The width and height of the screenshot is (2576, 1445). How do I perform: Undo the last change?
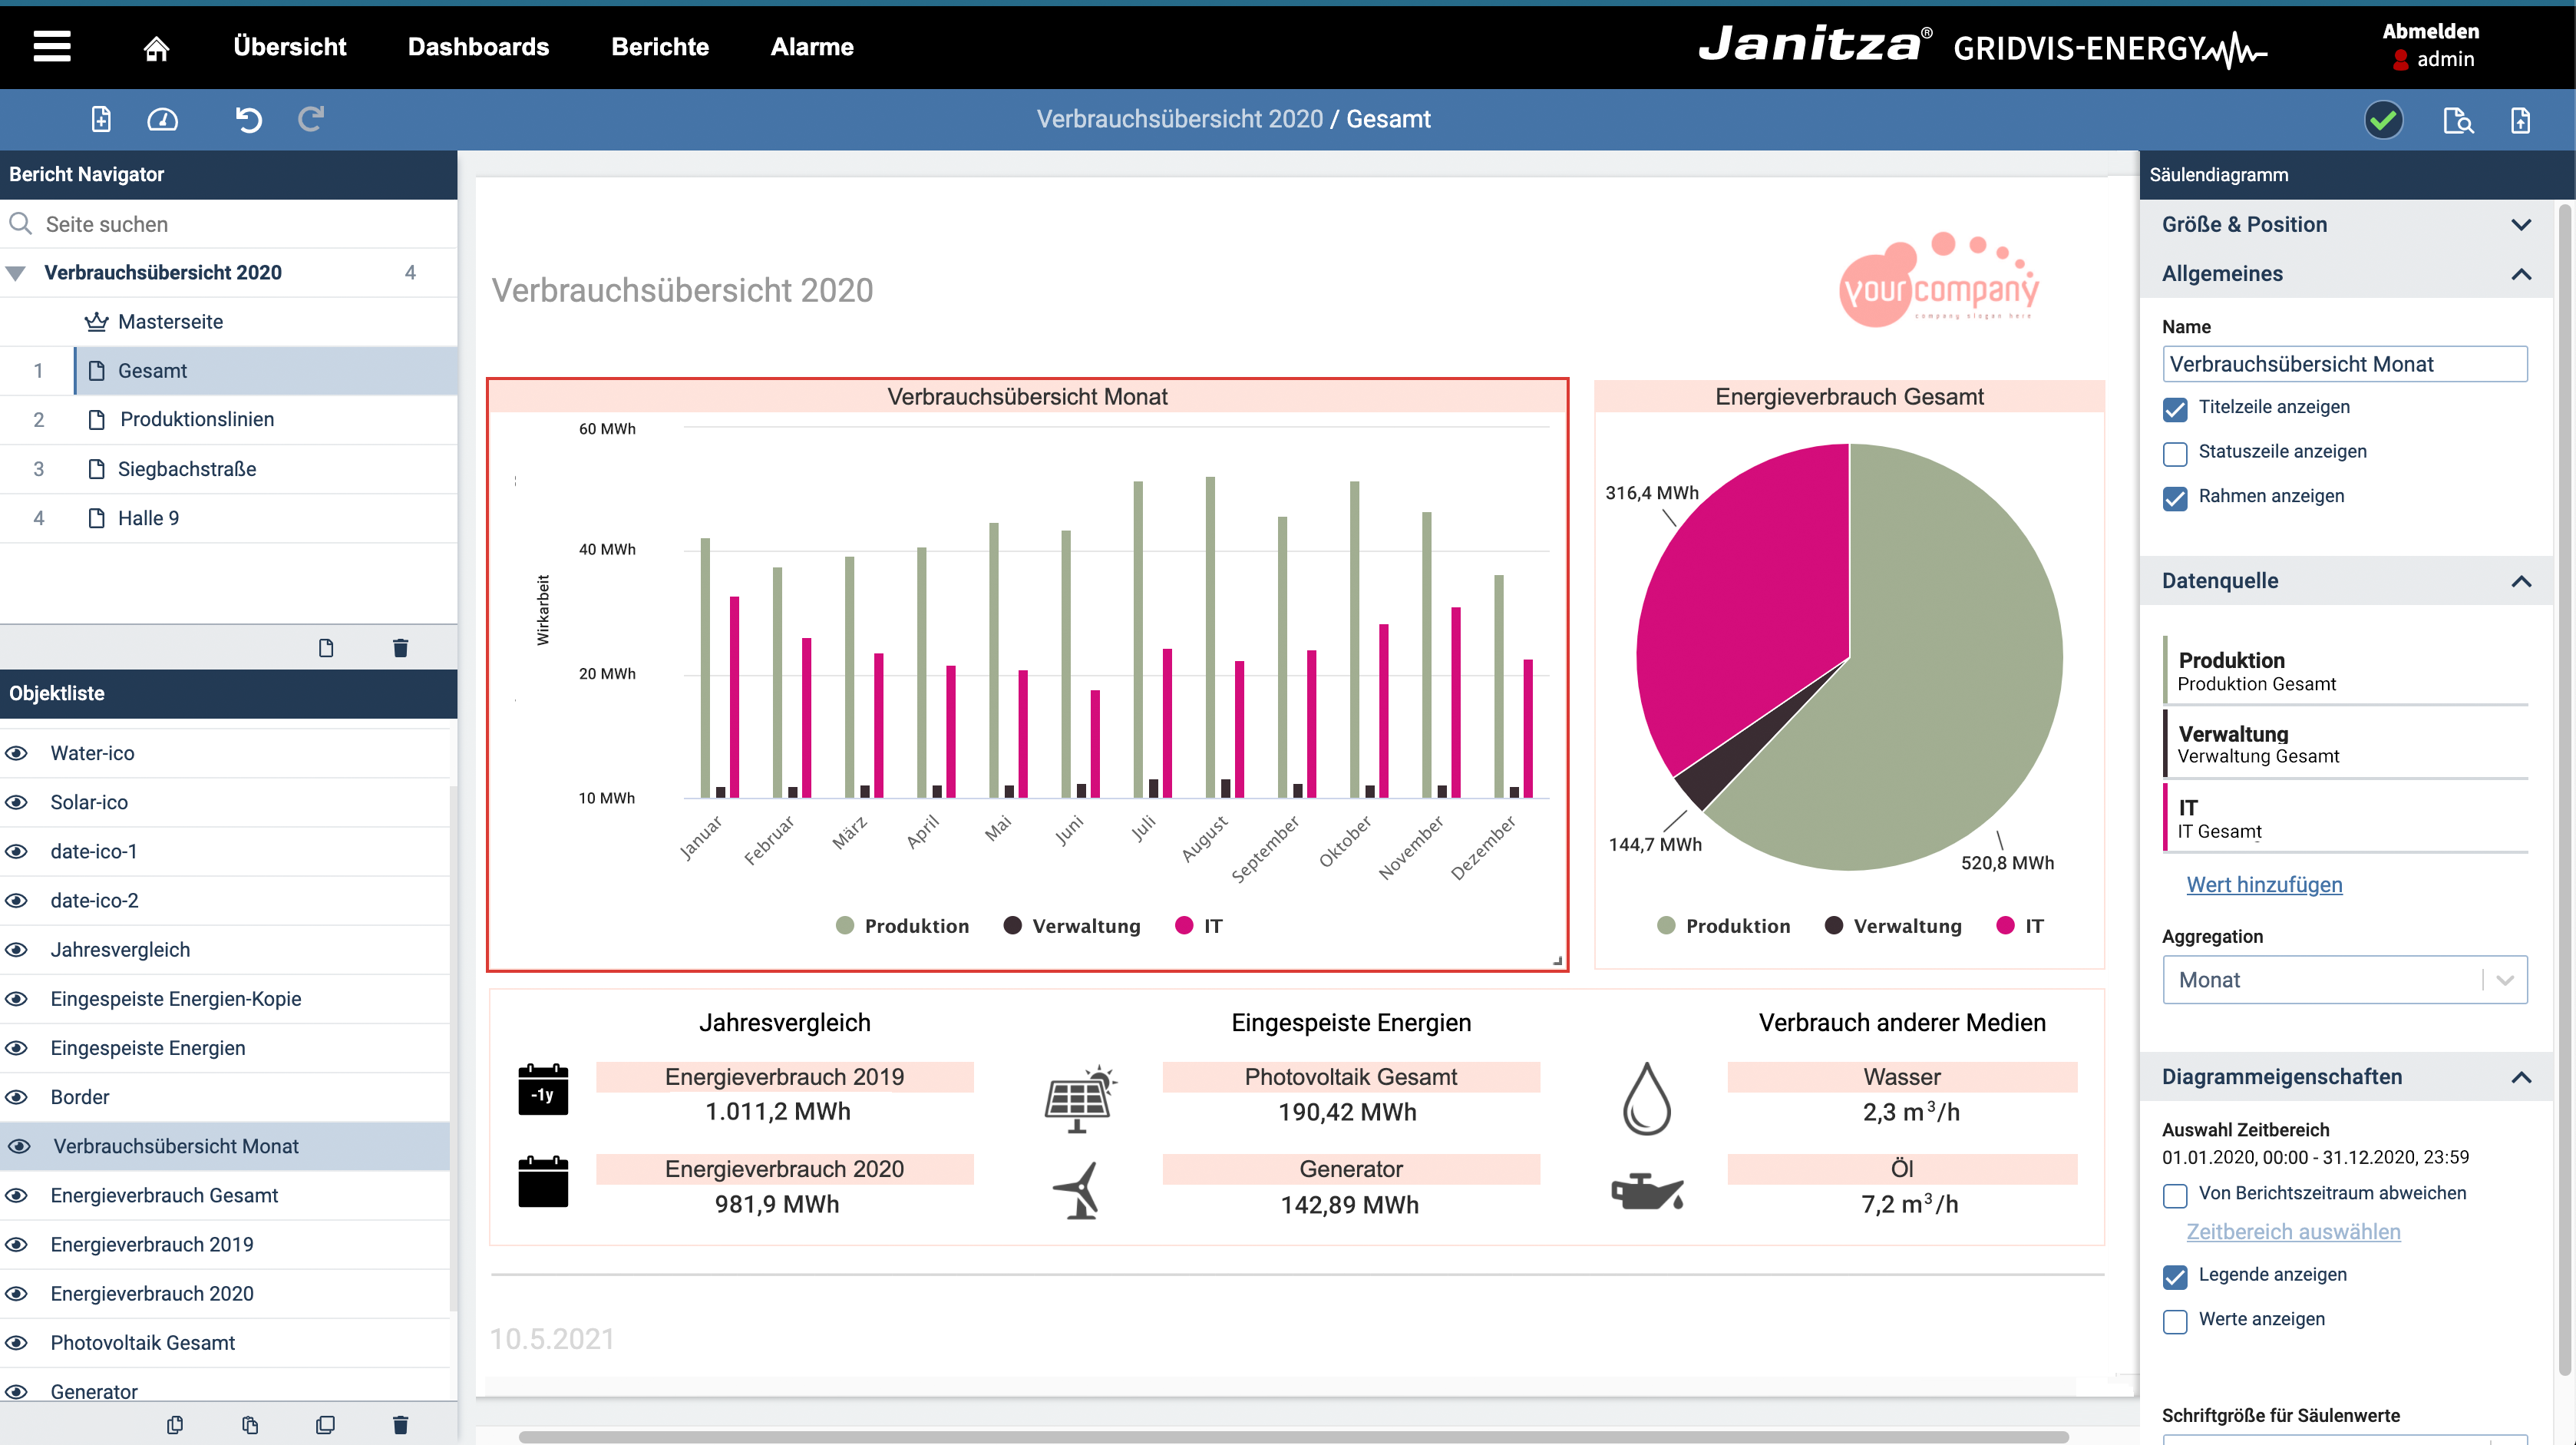[249, 119]
